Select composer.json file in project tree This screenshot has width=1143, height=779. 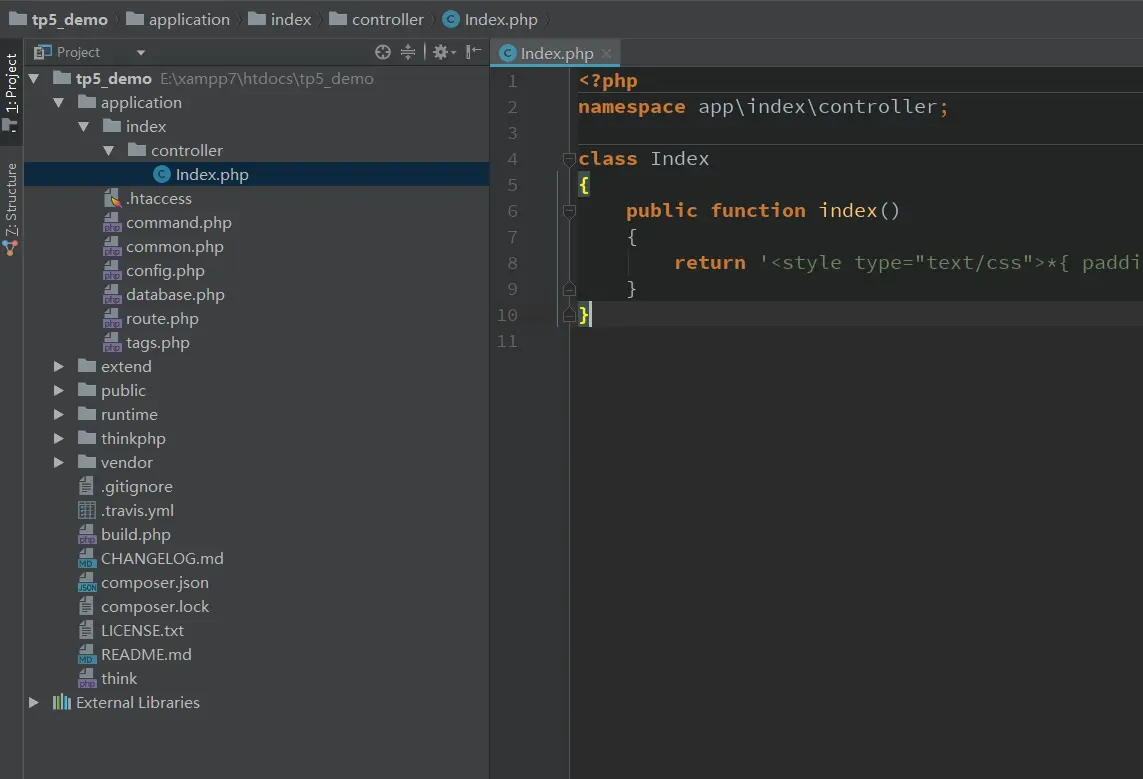154,583
